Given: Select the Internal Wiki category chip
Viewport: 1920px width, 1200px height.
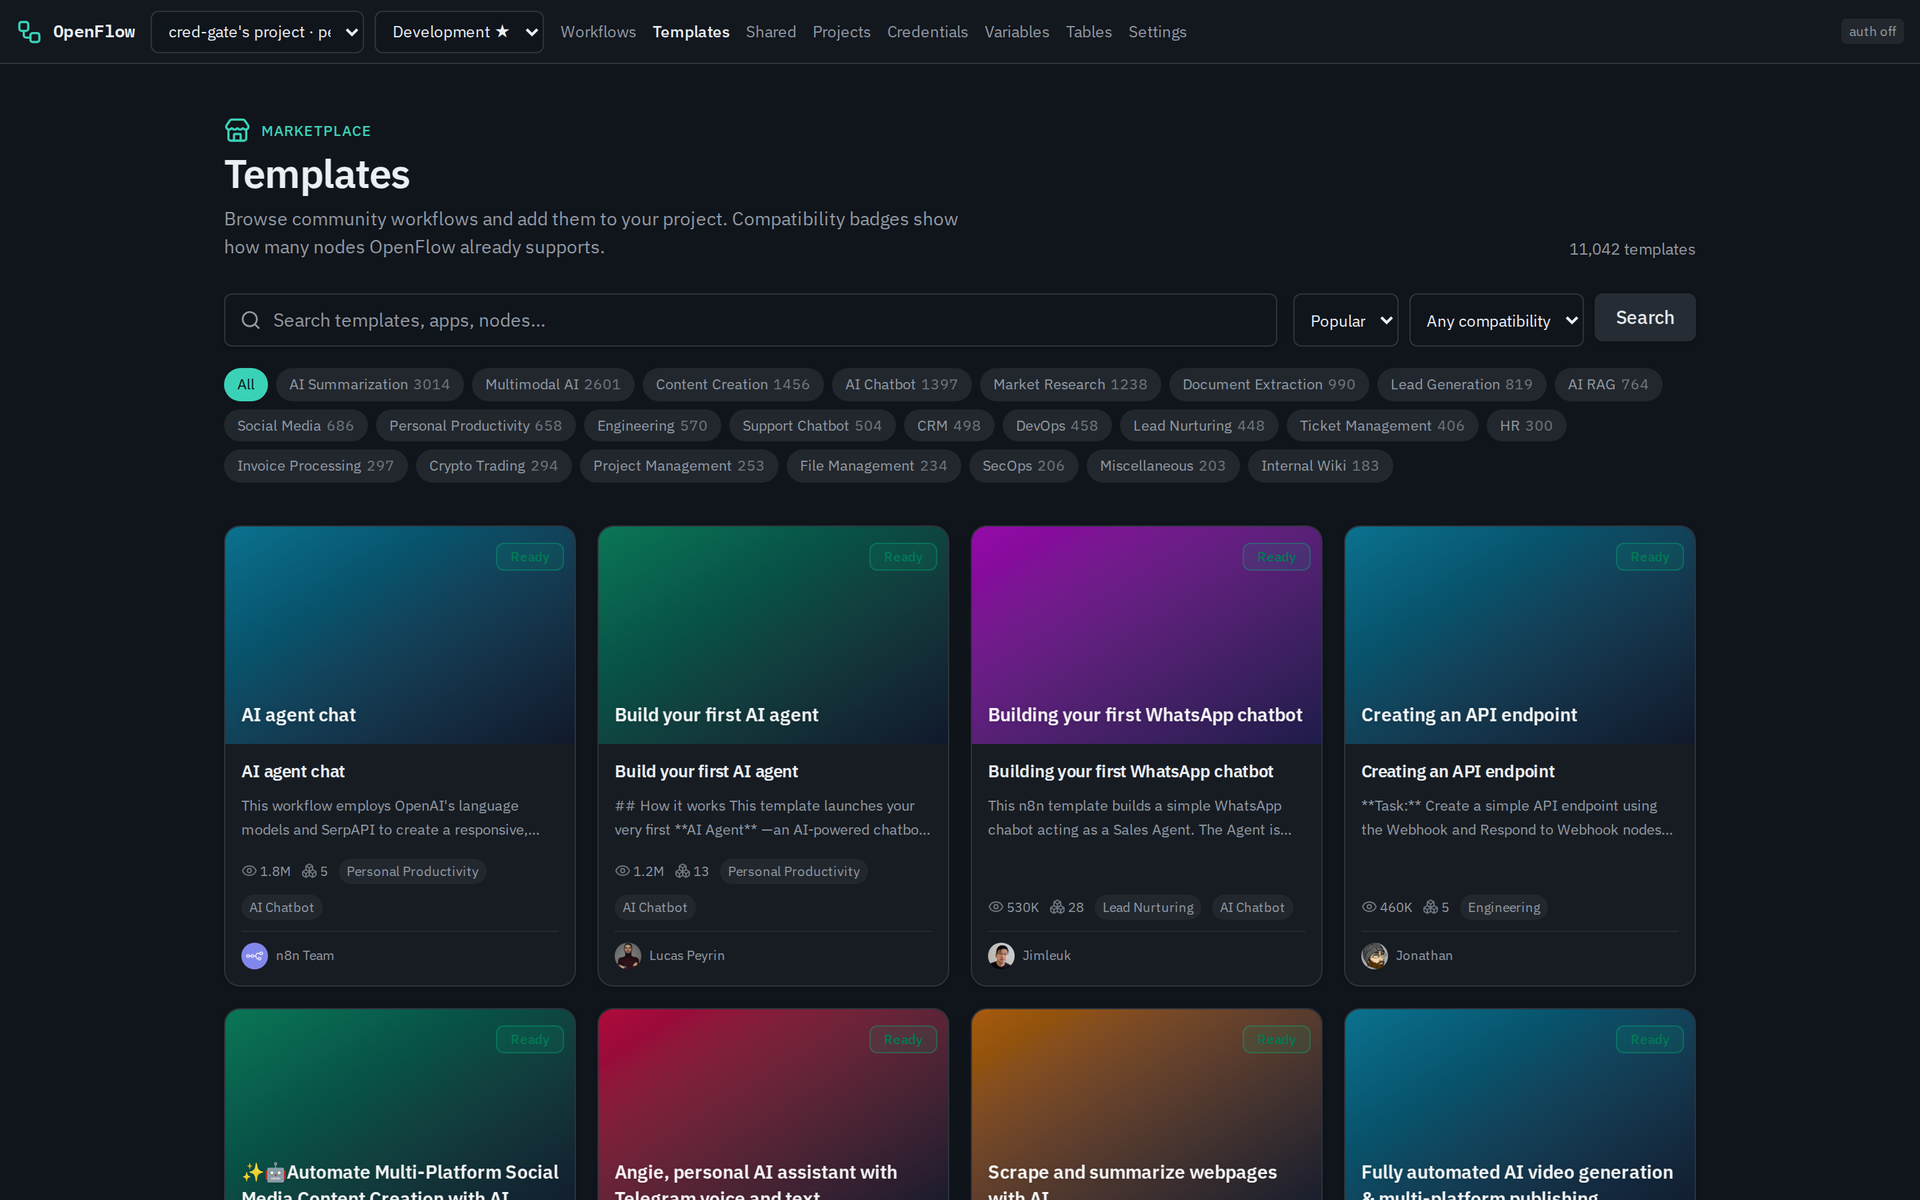Looking at the screenshot, I should click(1320, 466).
